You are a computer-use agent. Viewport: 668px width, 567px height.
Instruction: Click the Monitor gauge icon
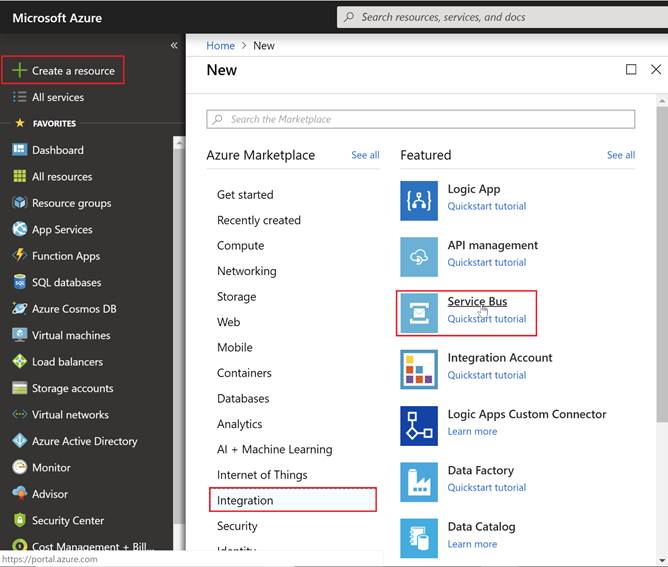pyautogui.click(x=19, y=467)
